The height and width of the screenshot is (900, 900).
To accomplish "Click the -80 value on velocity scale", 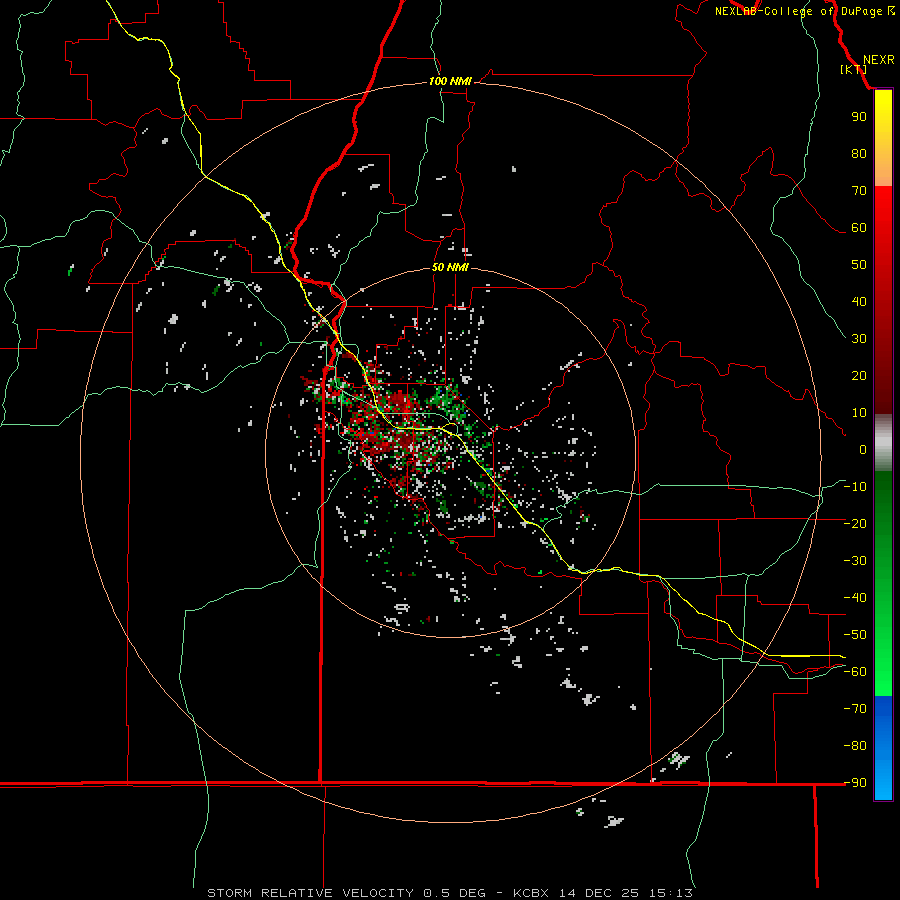I will pos(855,746).
